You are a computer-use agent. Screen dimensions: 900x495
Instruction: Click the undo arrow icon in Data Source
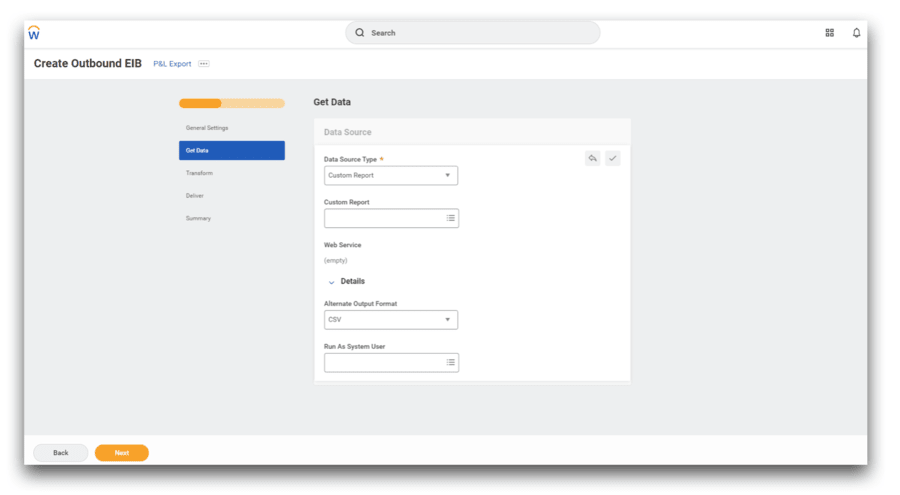[x=592, y=158]
